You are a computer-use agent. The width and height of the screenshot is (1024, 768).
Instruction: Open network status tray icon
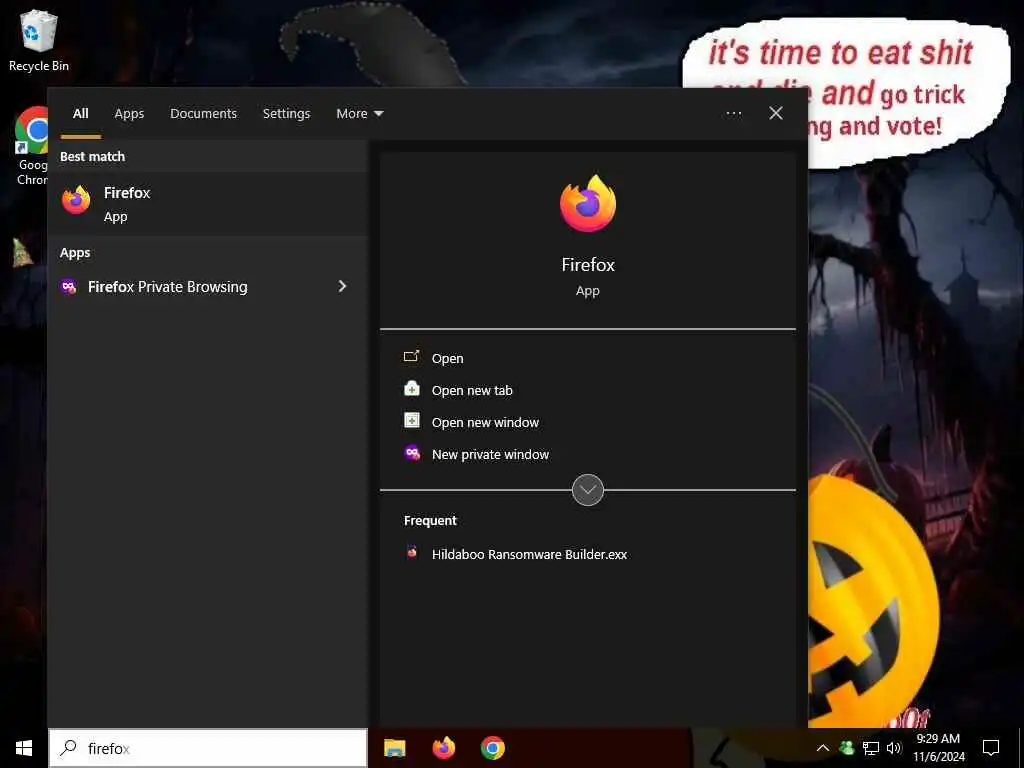pyautogui.click(x=871, y=748)
